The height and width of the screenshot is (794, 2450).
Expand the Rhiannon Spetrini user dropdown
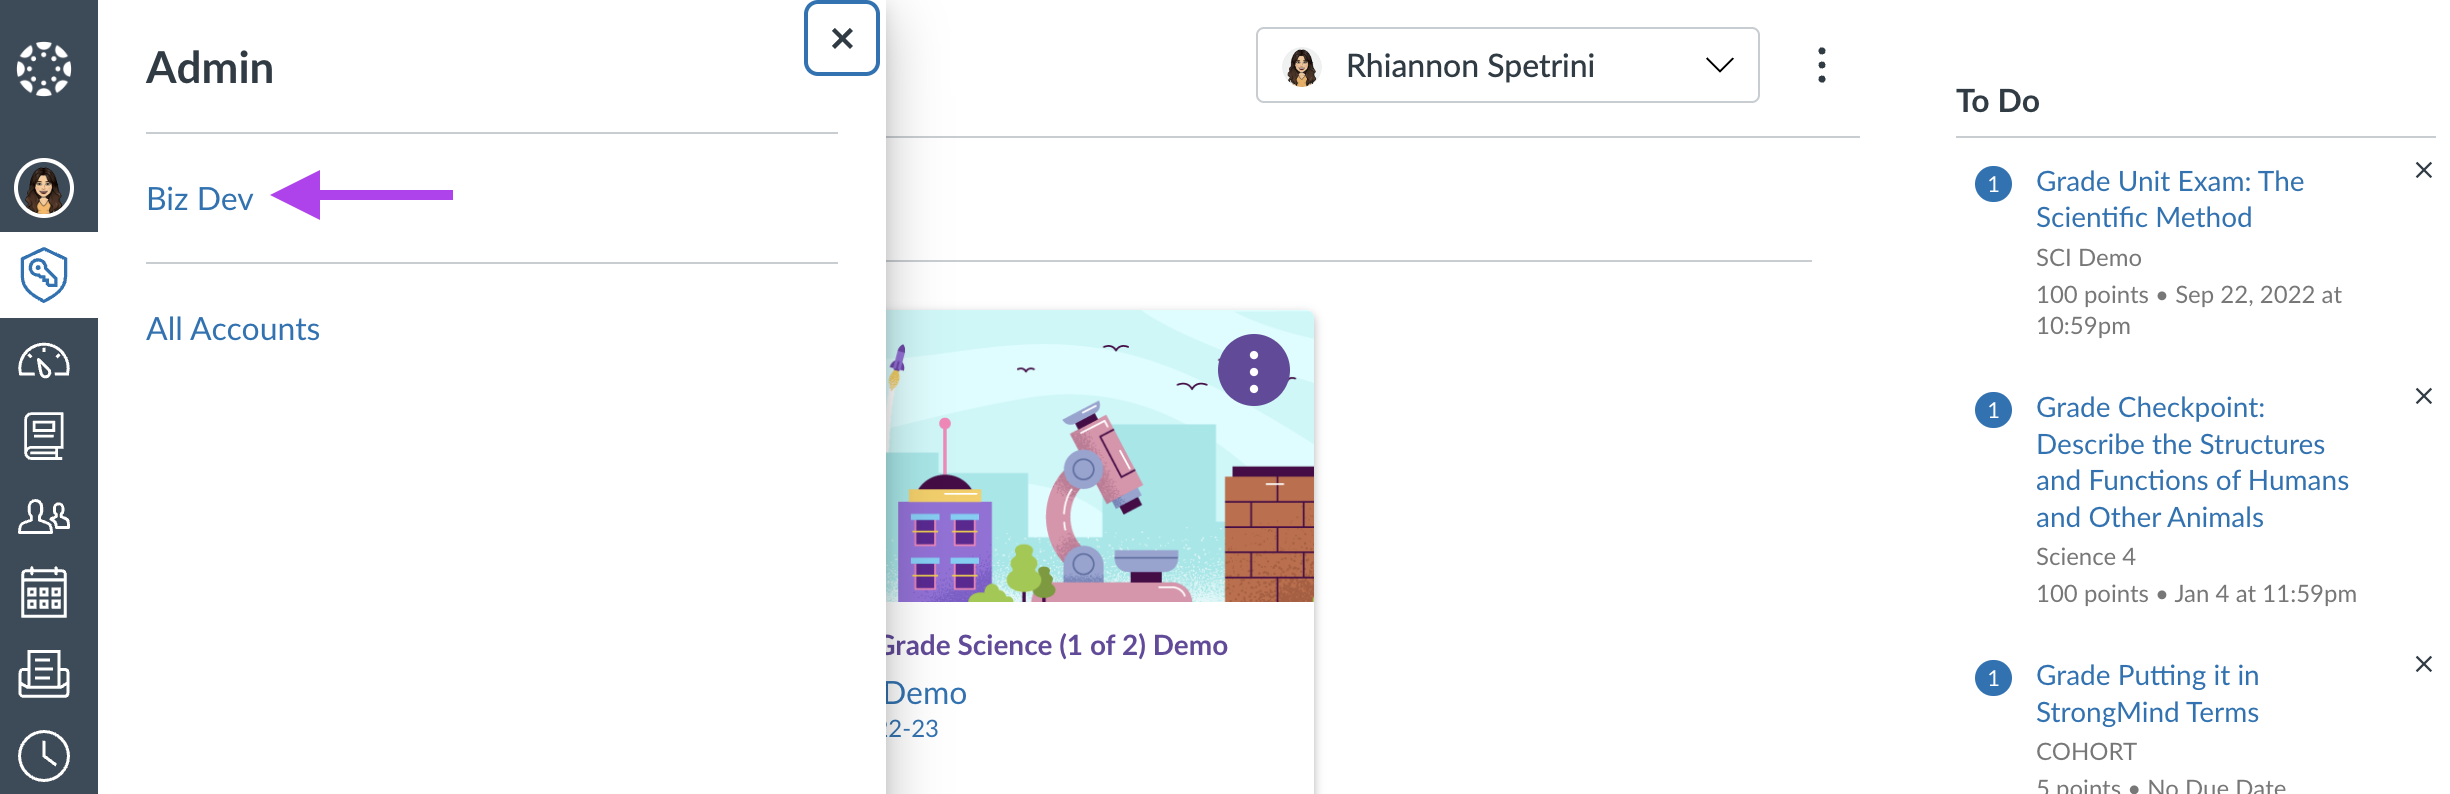(1507, 66)
